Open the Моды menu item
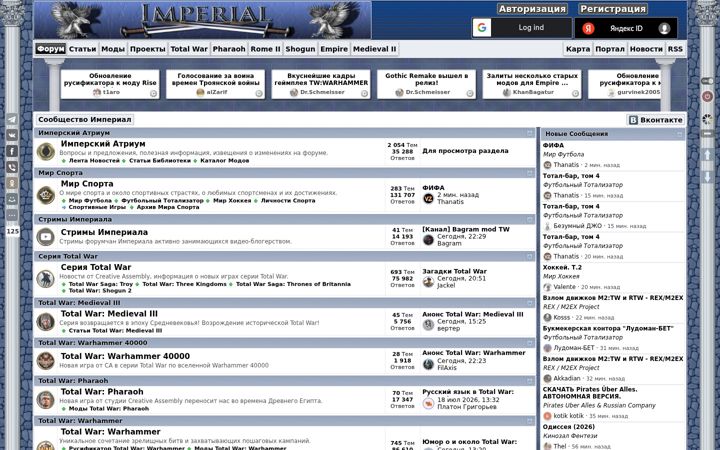This screenshot has width=720, height=450. pos(113,49)
